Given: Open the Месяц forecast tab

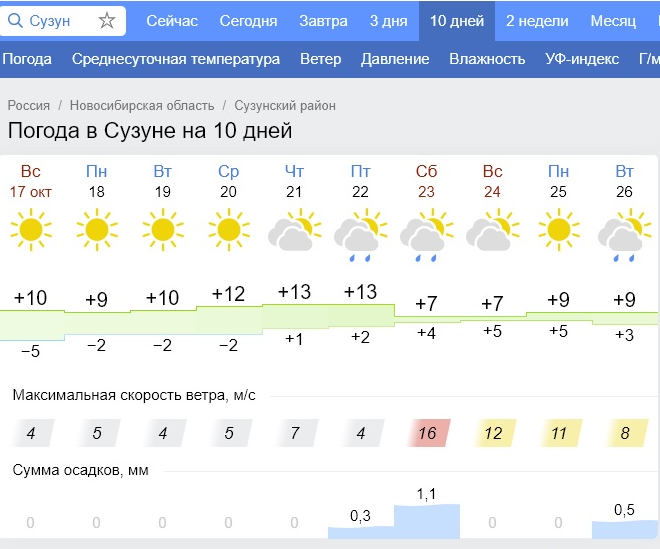Looking at the screenshot, I should (x=613, y=21).
